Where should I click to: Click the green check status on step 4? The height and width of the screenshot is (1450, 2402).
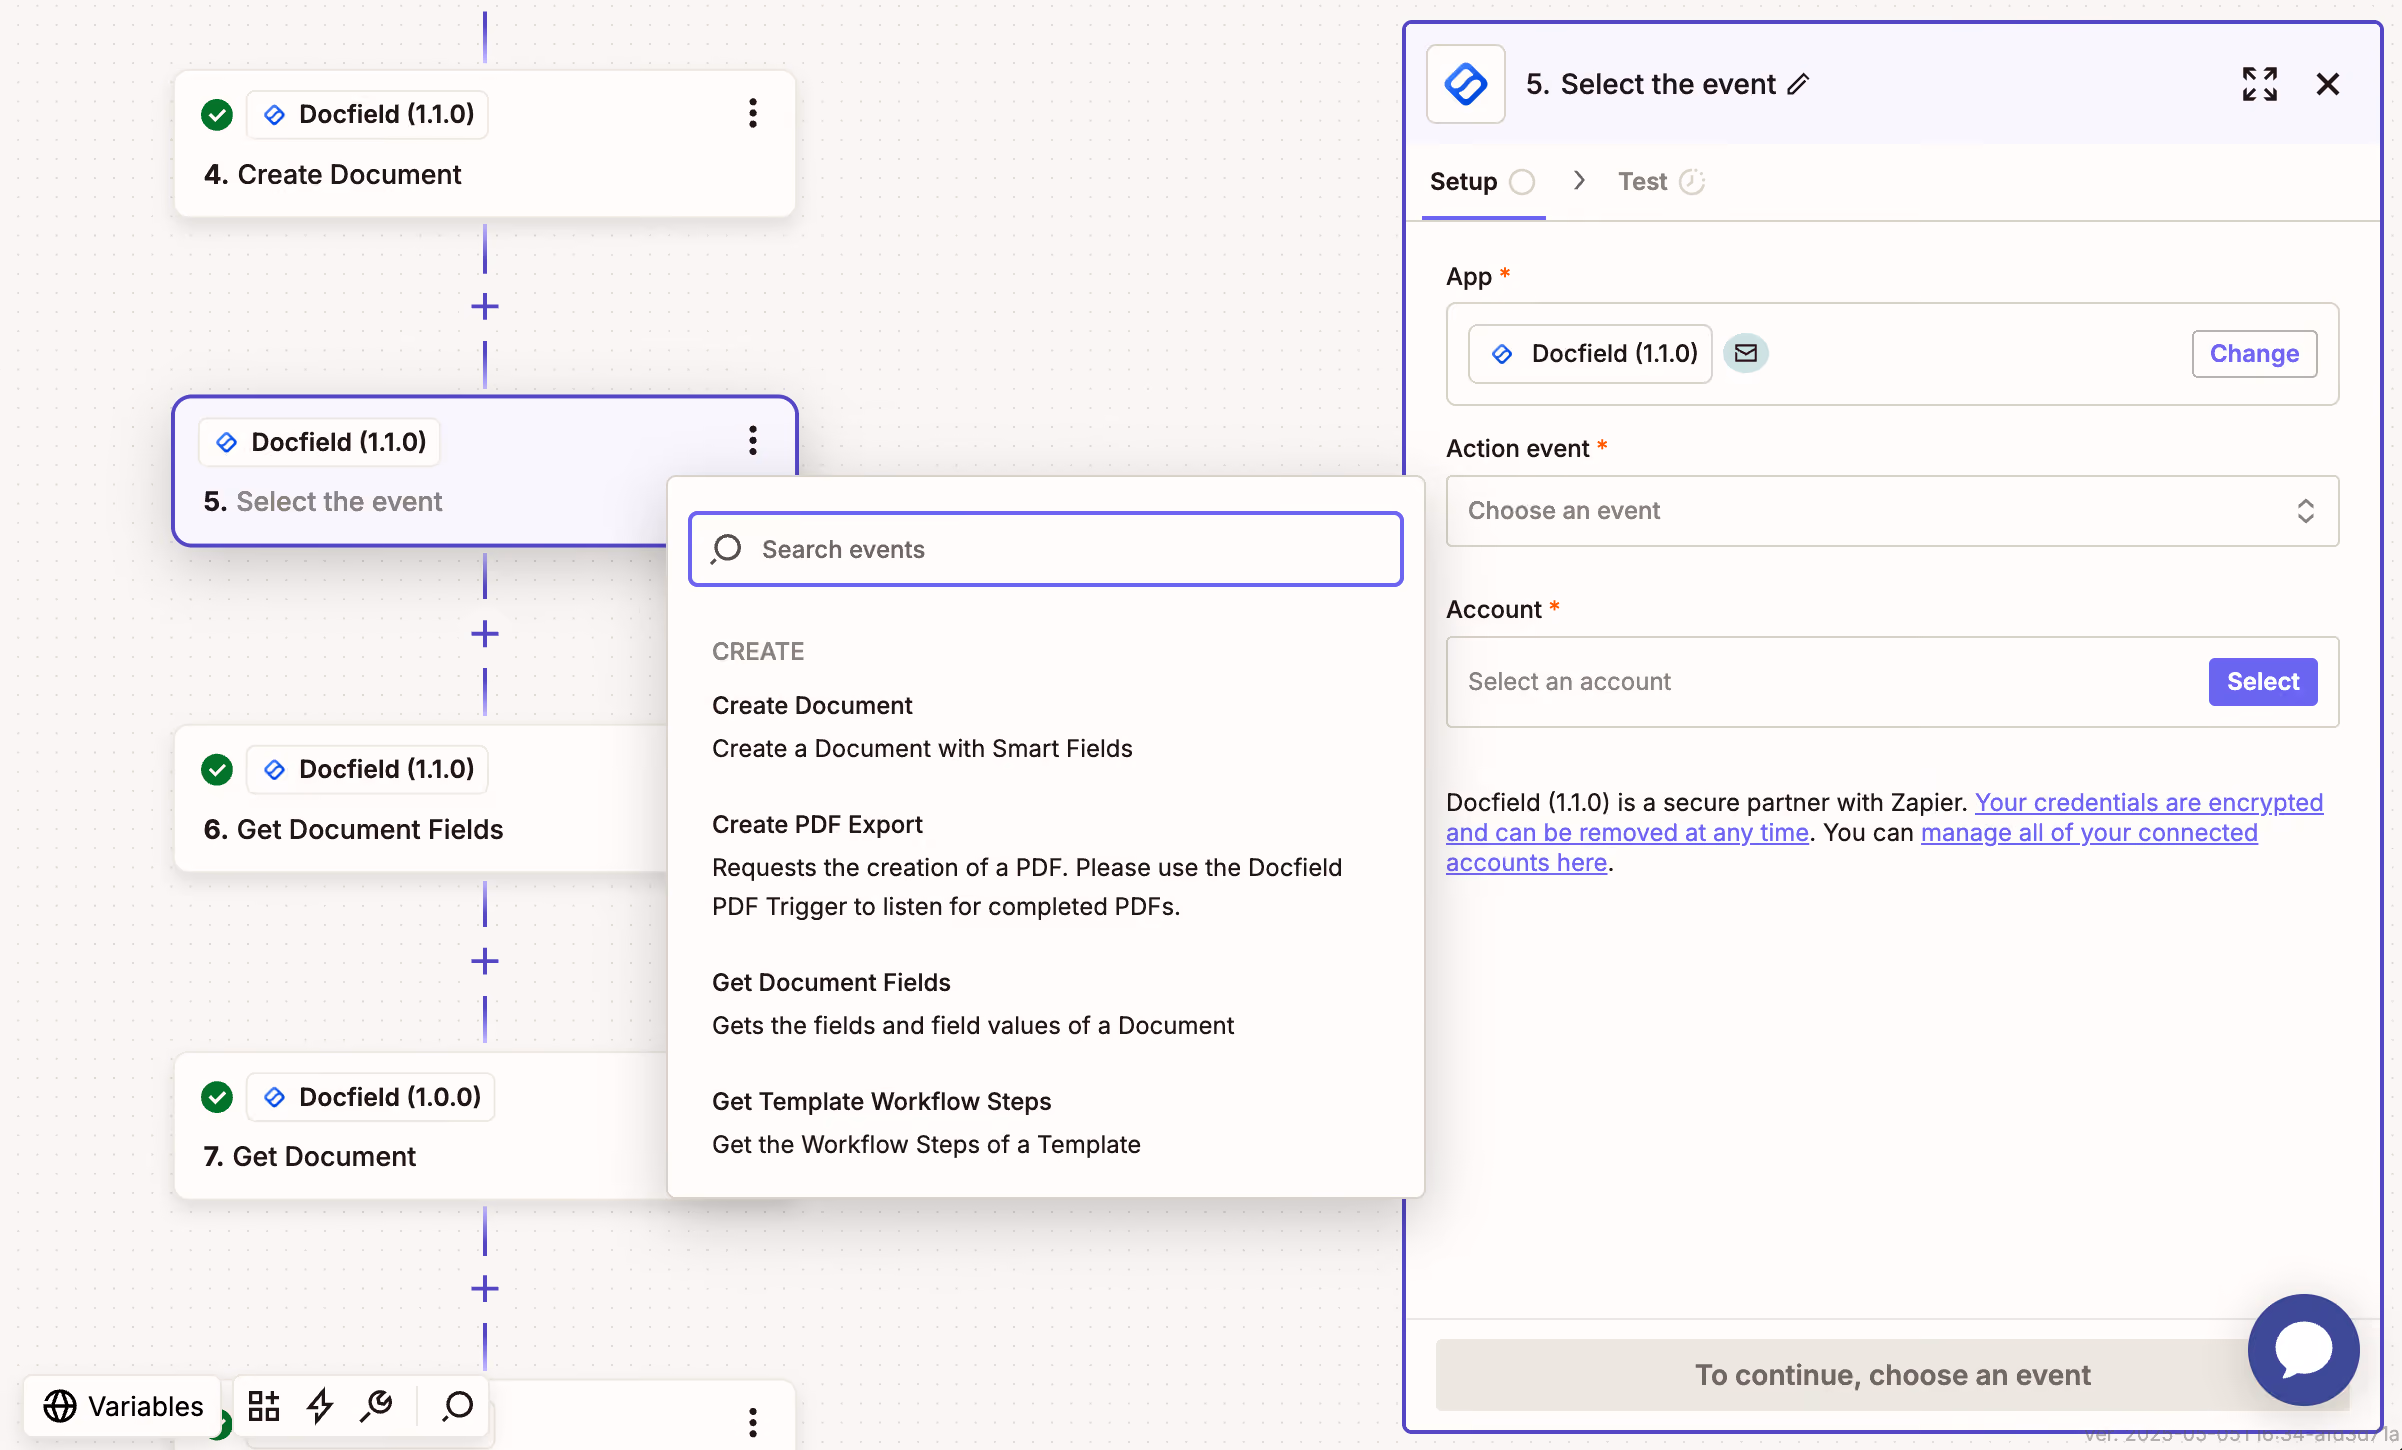pos(217,114)
